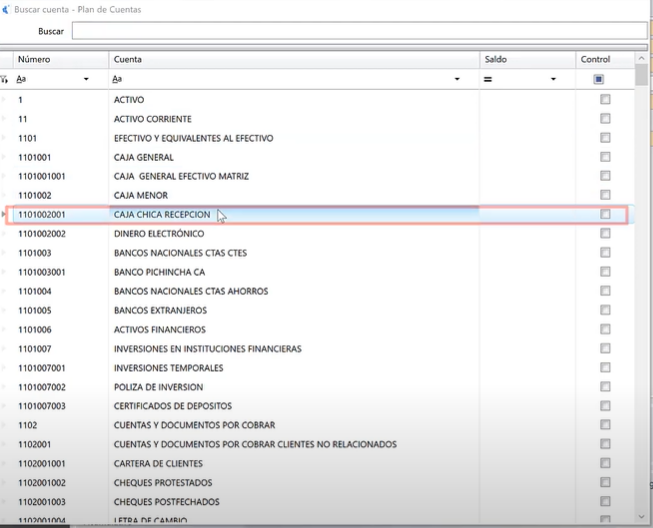Select BANCOS NACIONALES CTAS AHORROS account
Image resolution: width=653 pixels, height=528 pixels.
(191, 291)
